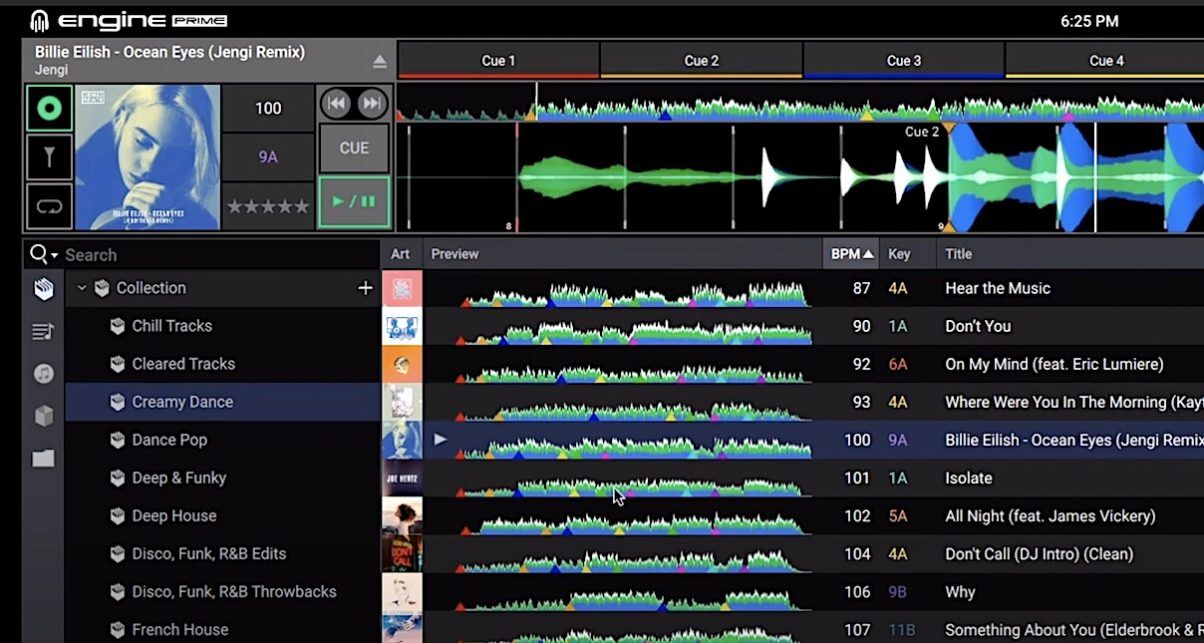This screenshot has width=1204, height=643.
Task: Click the CUE button
Action: coord(354,148)
